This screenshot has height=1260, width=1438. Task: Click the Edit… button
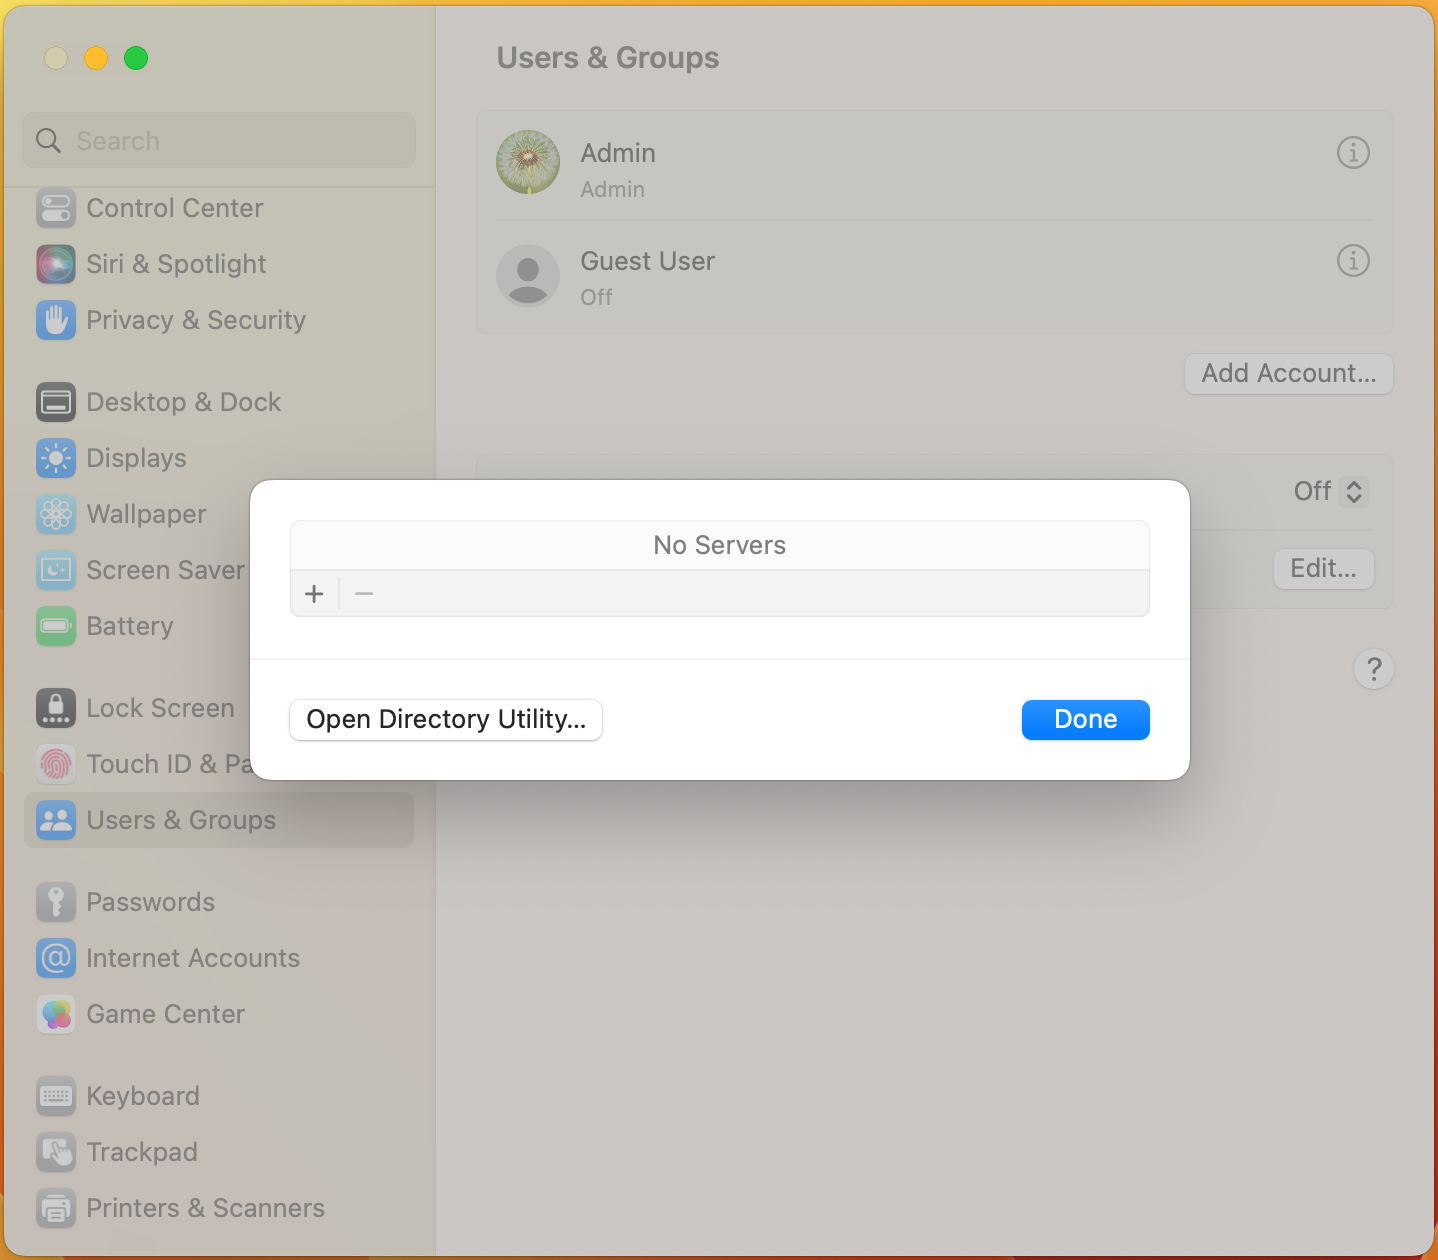coord(1324,569)
